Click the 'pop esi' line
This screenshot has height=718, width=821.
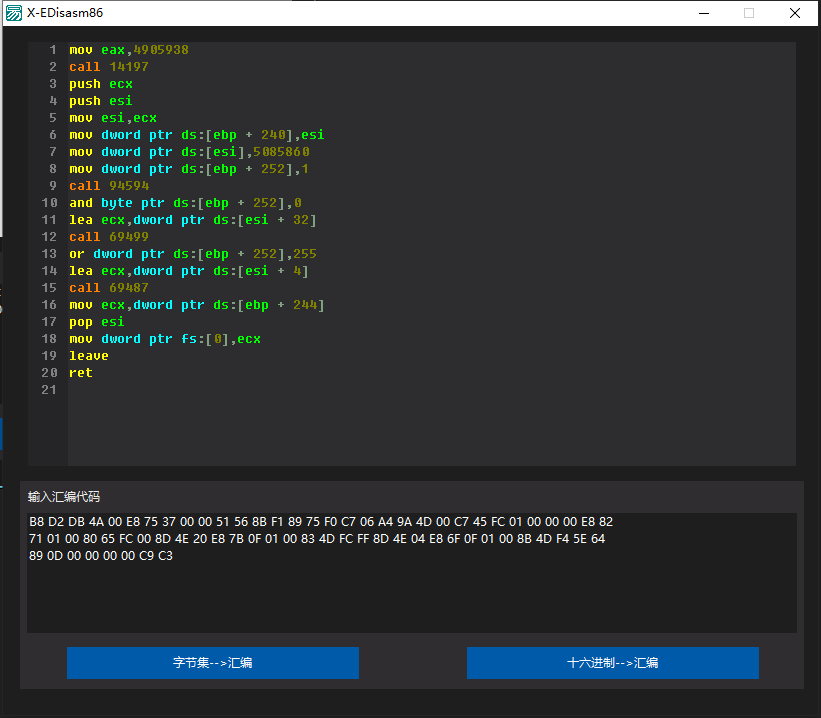click(x=97, y=322)
